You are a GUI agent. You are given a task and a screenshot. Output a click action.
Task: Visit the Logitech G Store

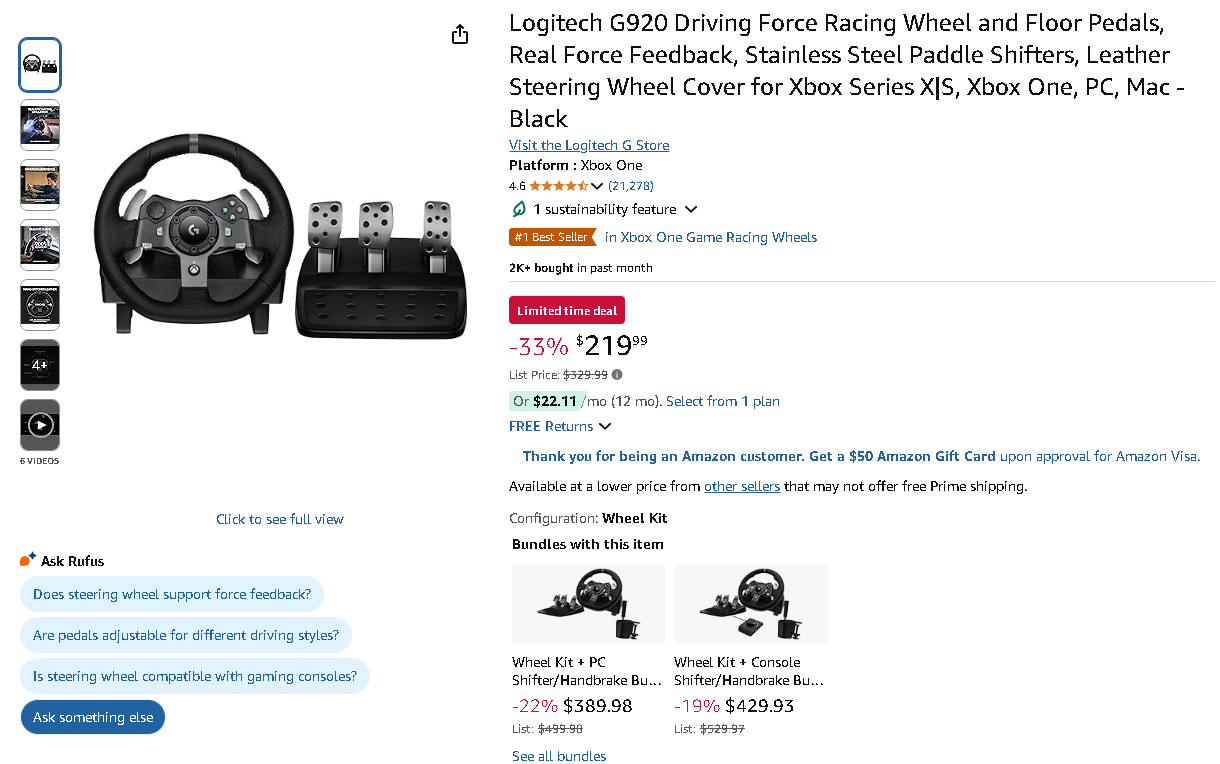(x=588, y=145)
